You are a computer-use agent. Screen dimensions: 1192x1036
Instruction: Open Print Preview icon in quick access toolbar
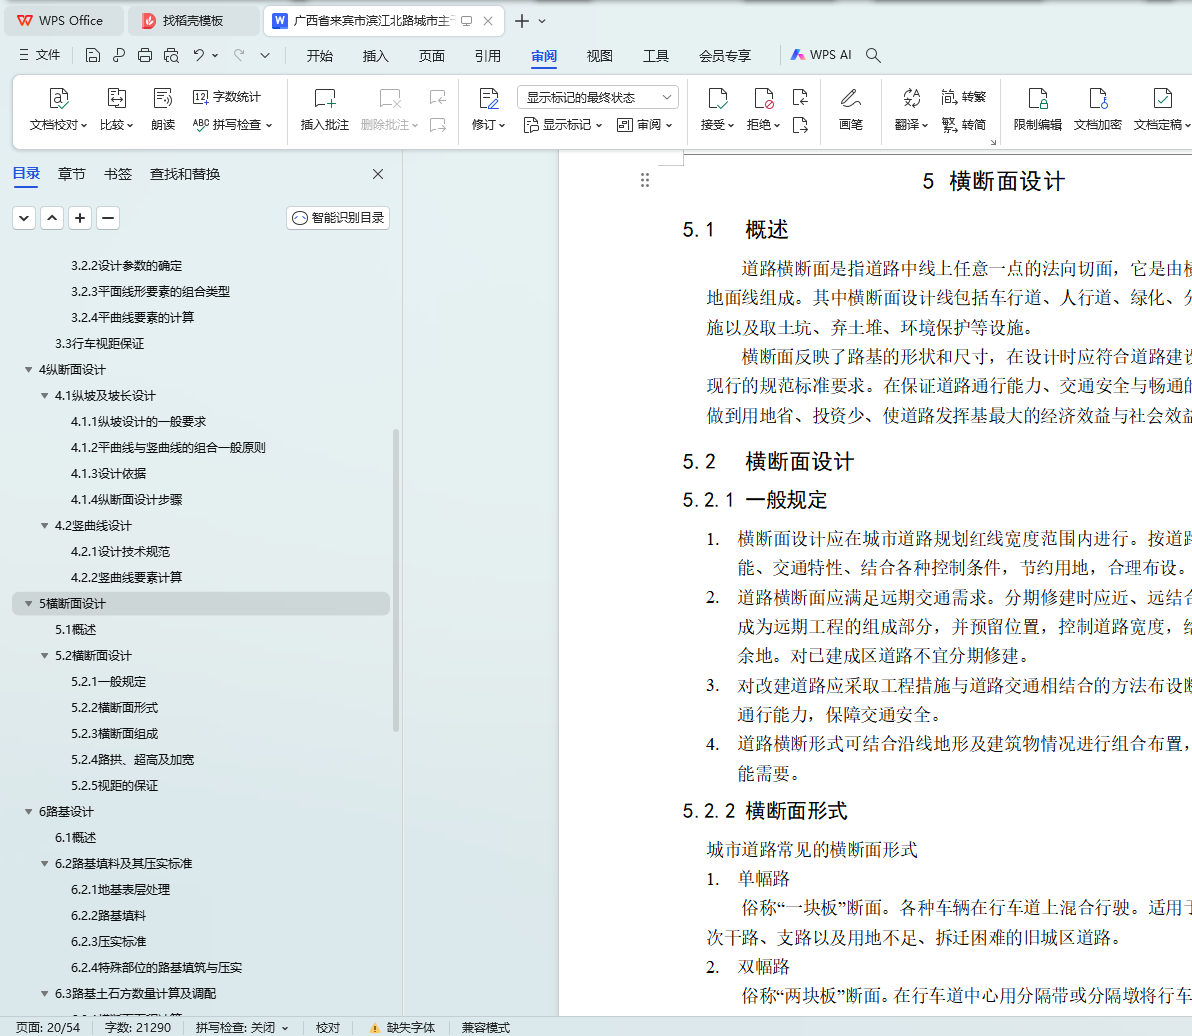[171, 55]
